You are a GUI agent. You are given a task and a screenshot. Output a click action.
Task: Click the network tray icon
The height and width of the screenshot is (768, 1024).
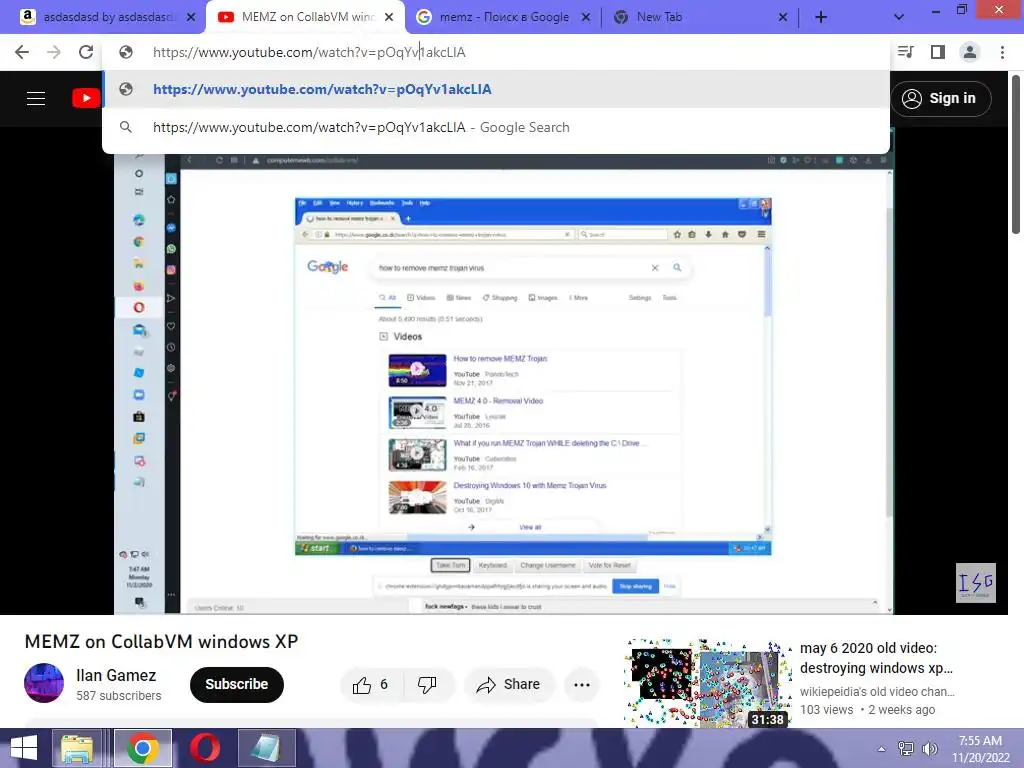pyautogui.click(x=906, y=749)
